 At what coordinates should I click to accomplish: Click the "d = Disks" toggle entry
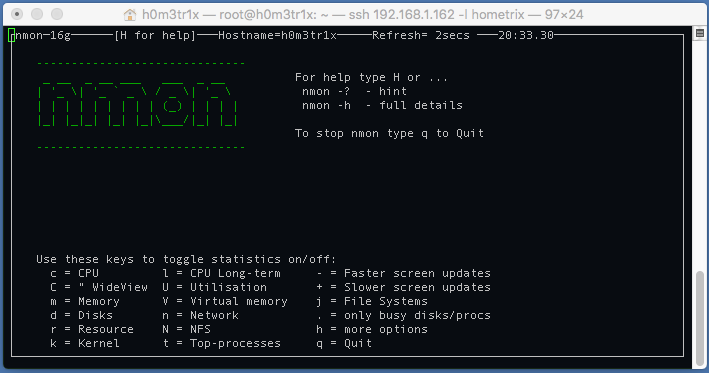[81, 316]
